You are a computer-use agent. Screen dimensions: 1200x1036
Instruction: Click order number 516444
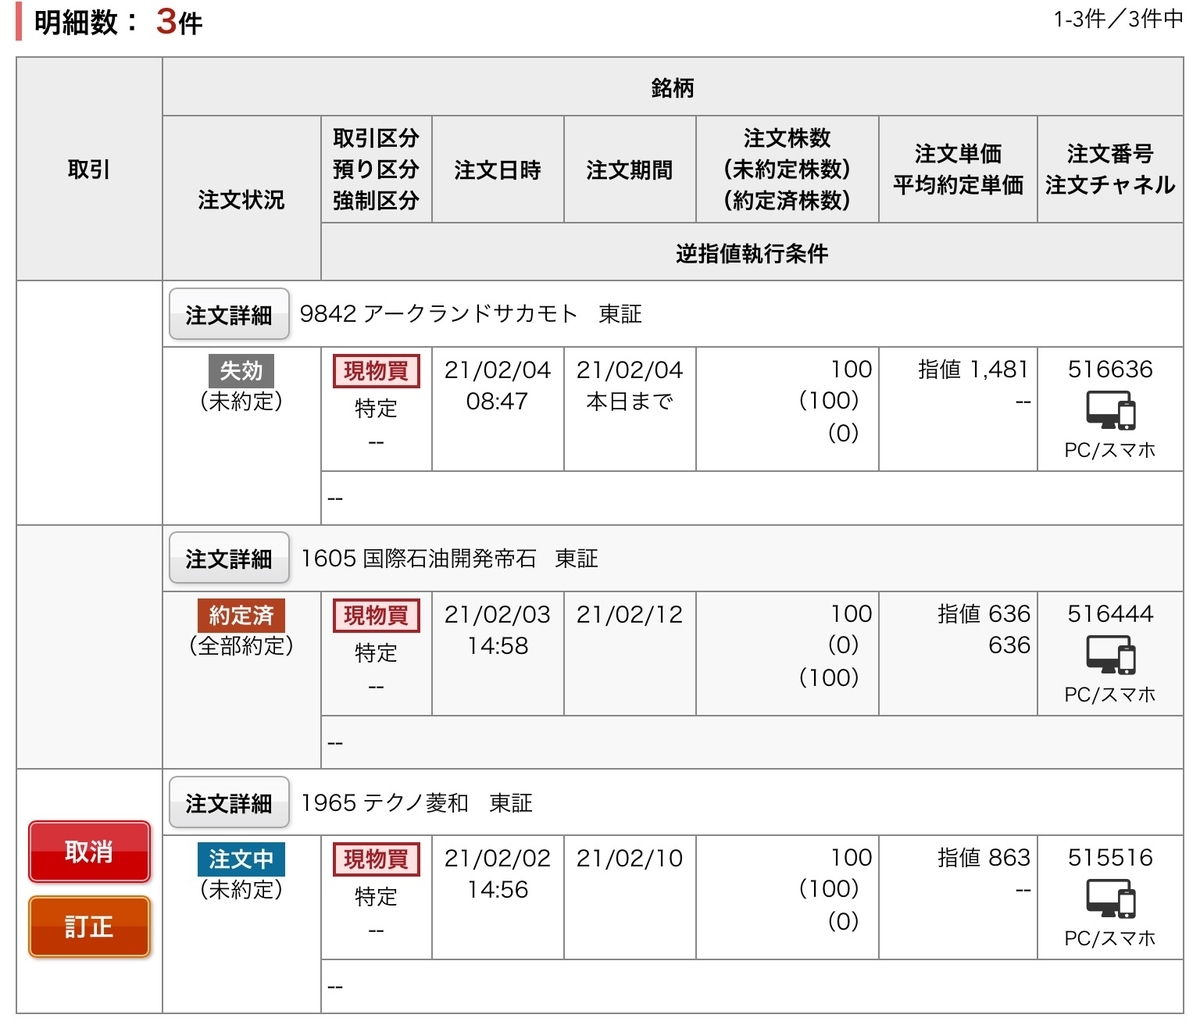[x=1110, y=614]
